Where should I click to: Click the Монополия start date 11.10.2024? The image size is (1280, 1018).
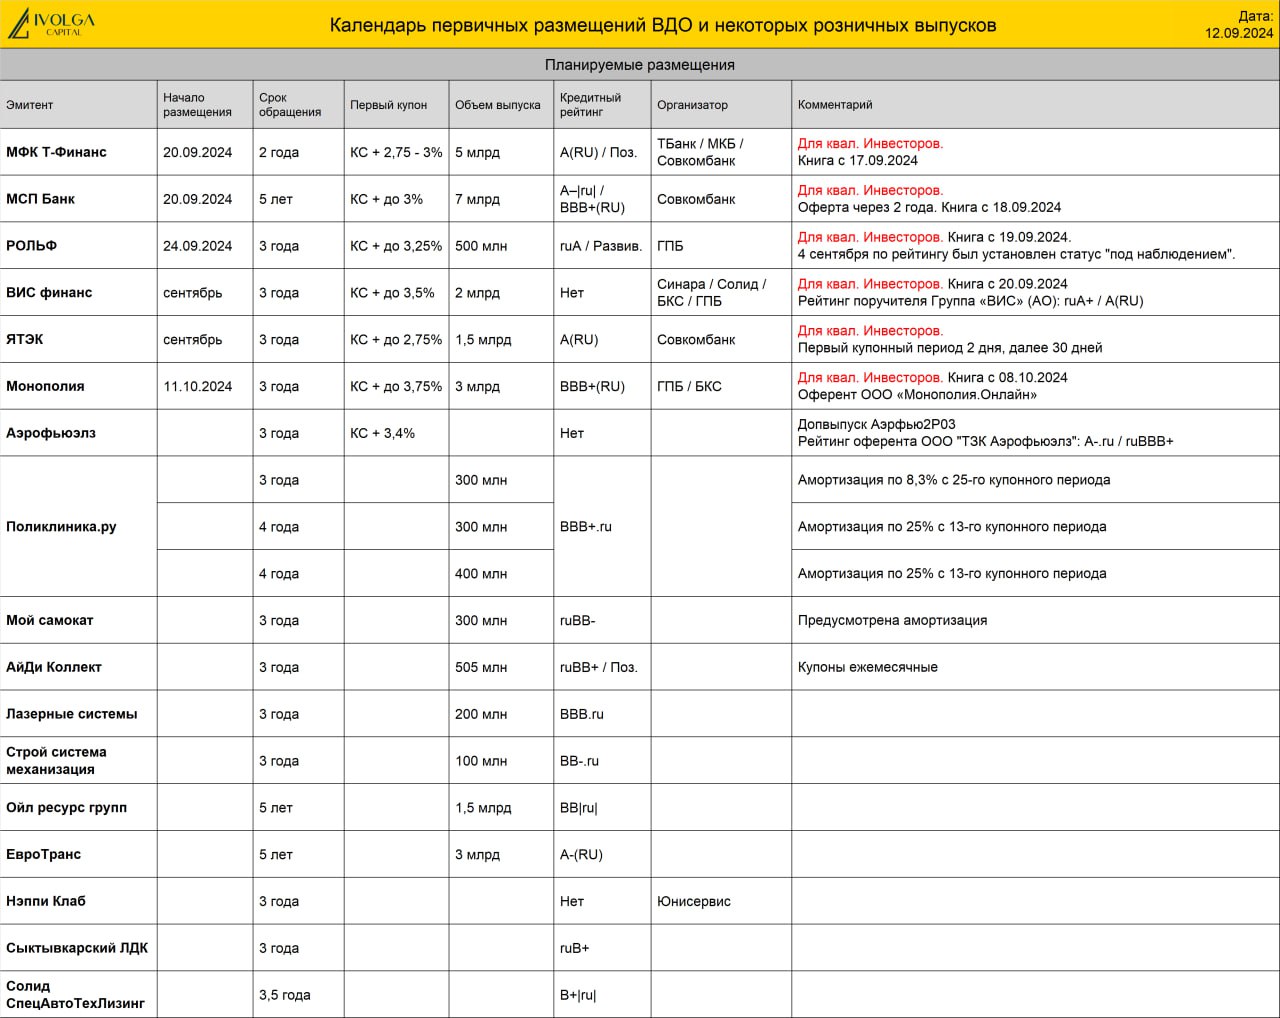click(198, 386)
